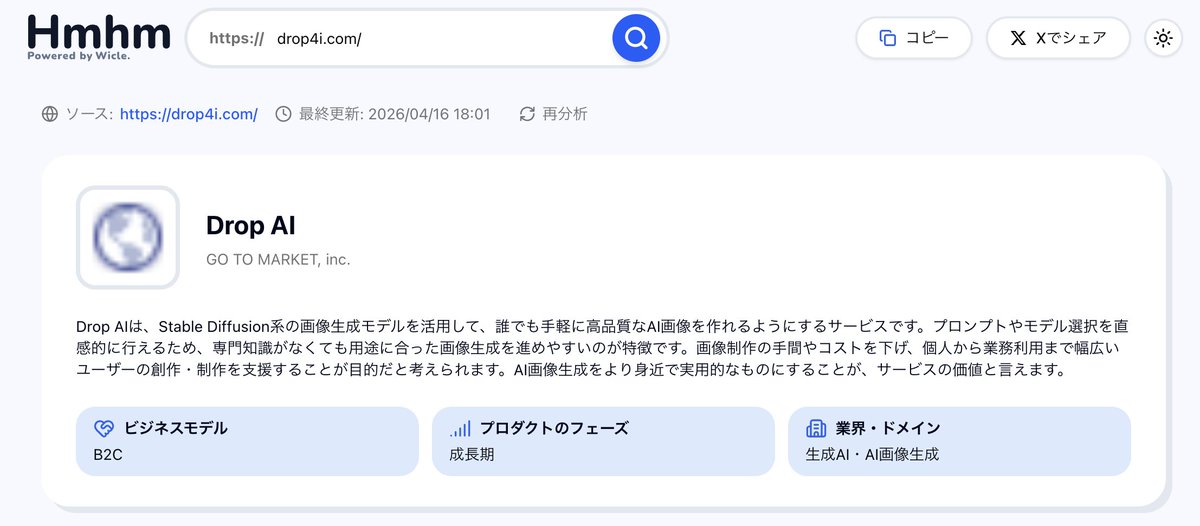
Task: Click the globe icon beside ソース
Action: [x=50, y=114]
